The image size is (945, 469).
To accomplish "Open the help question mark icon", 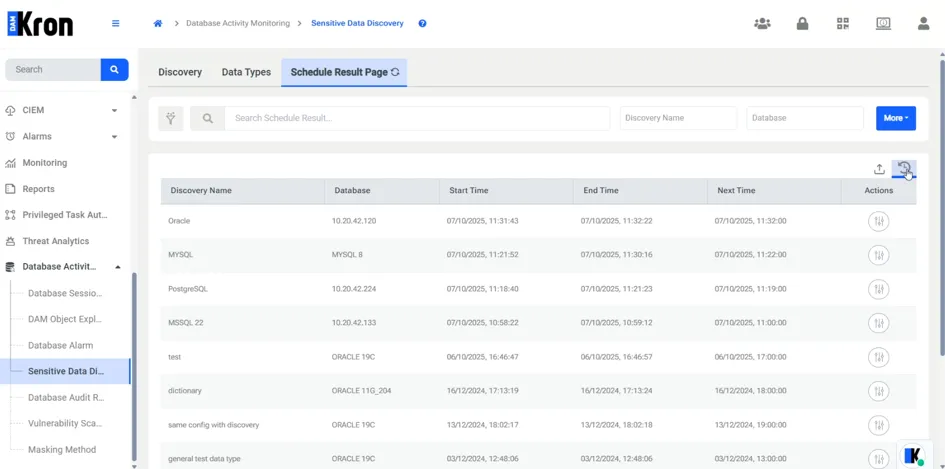I will pyautogui.click(x=422, y=24).
